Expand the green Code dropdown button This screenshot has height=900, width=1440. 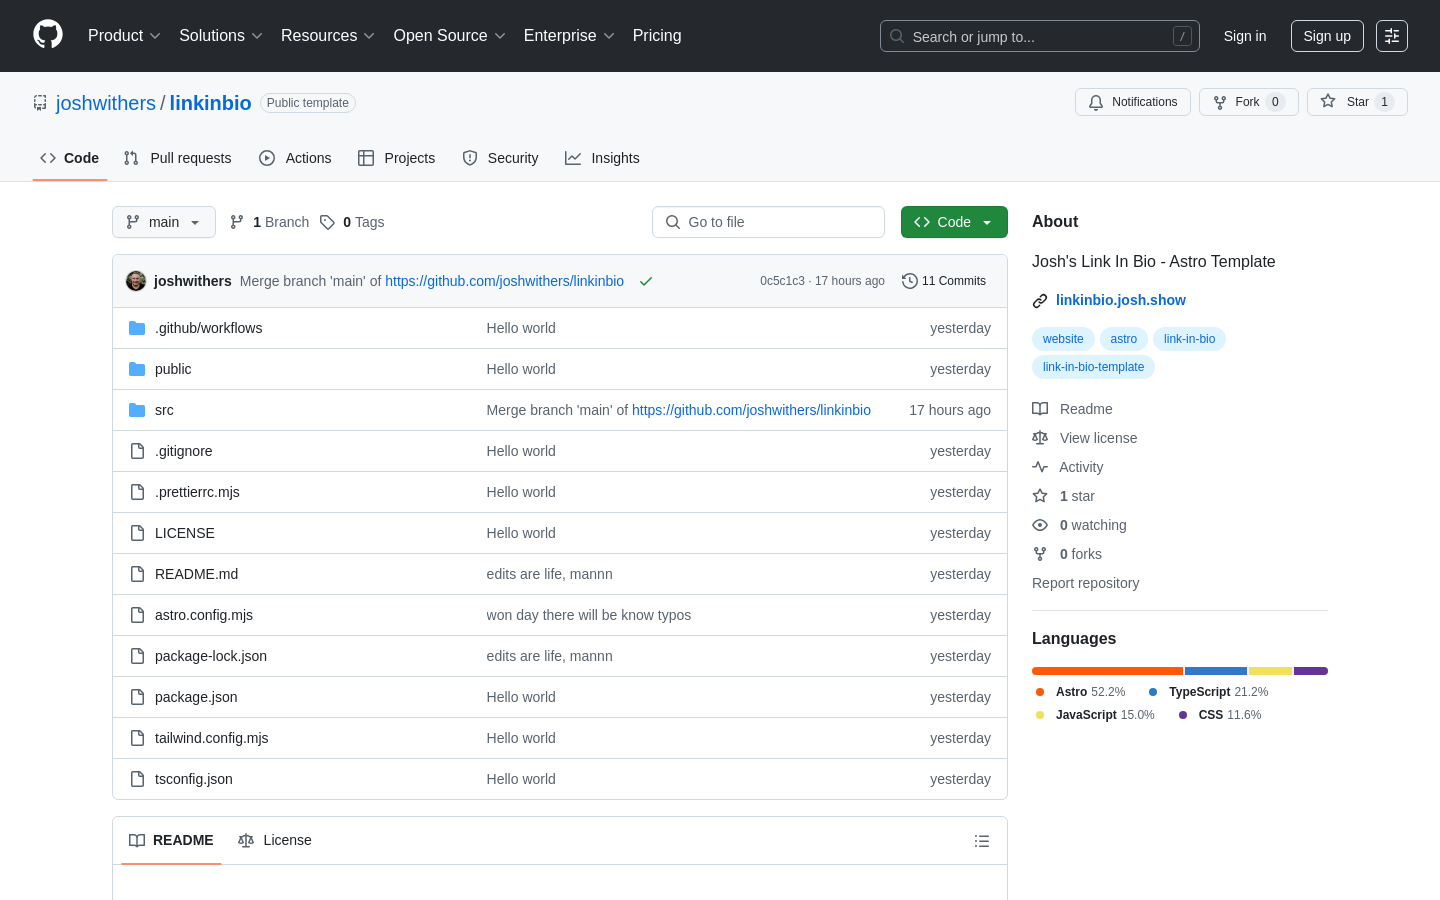coord(953,222)
